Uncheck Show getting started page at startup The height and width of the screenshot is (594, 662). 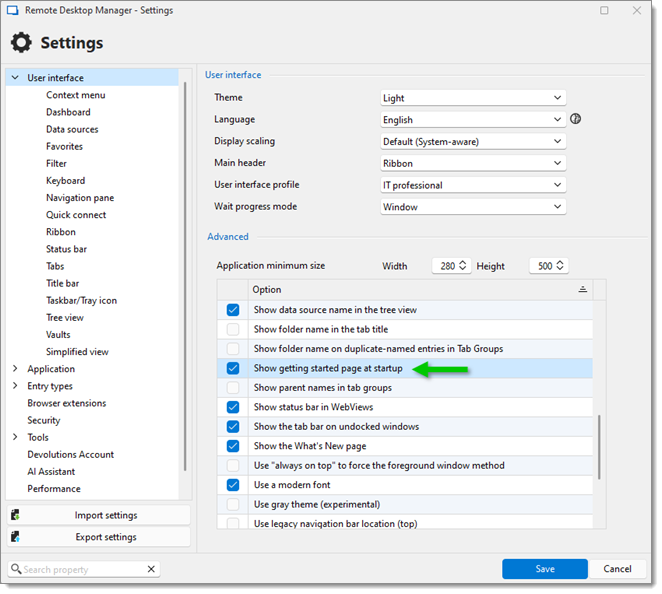(233, 368)
